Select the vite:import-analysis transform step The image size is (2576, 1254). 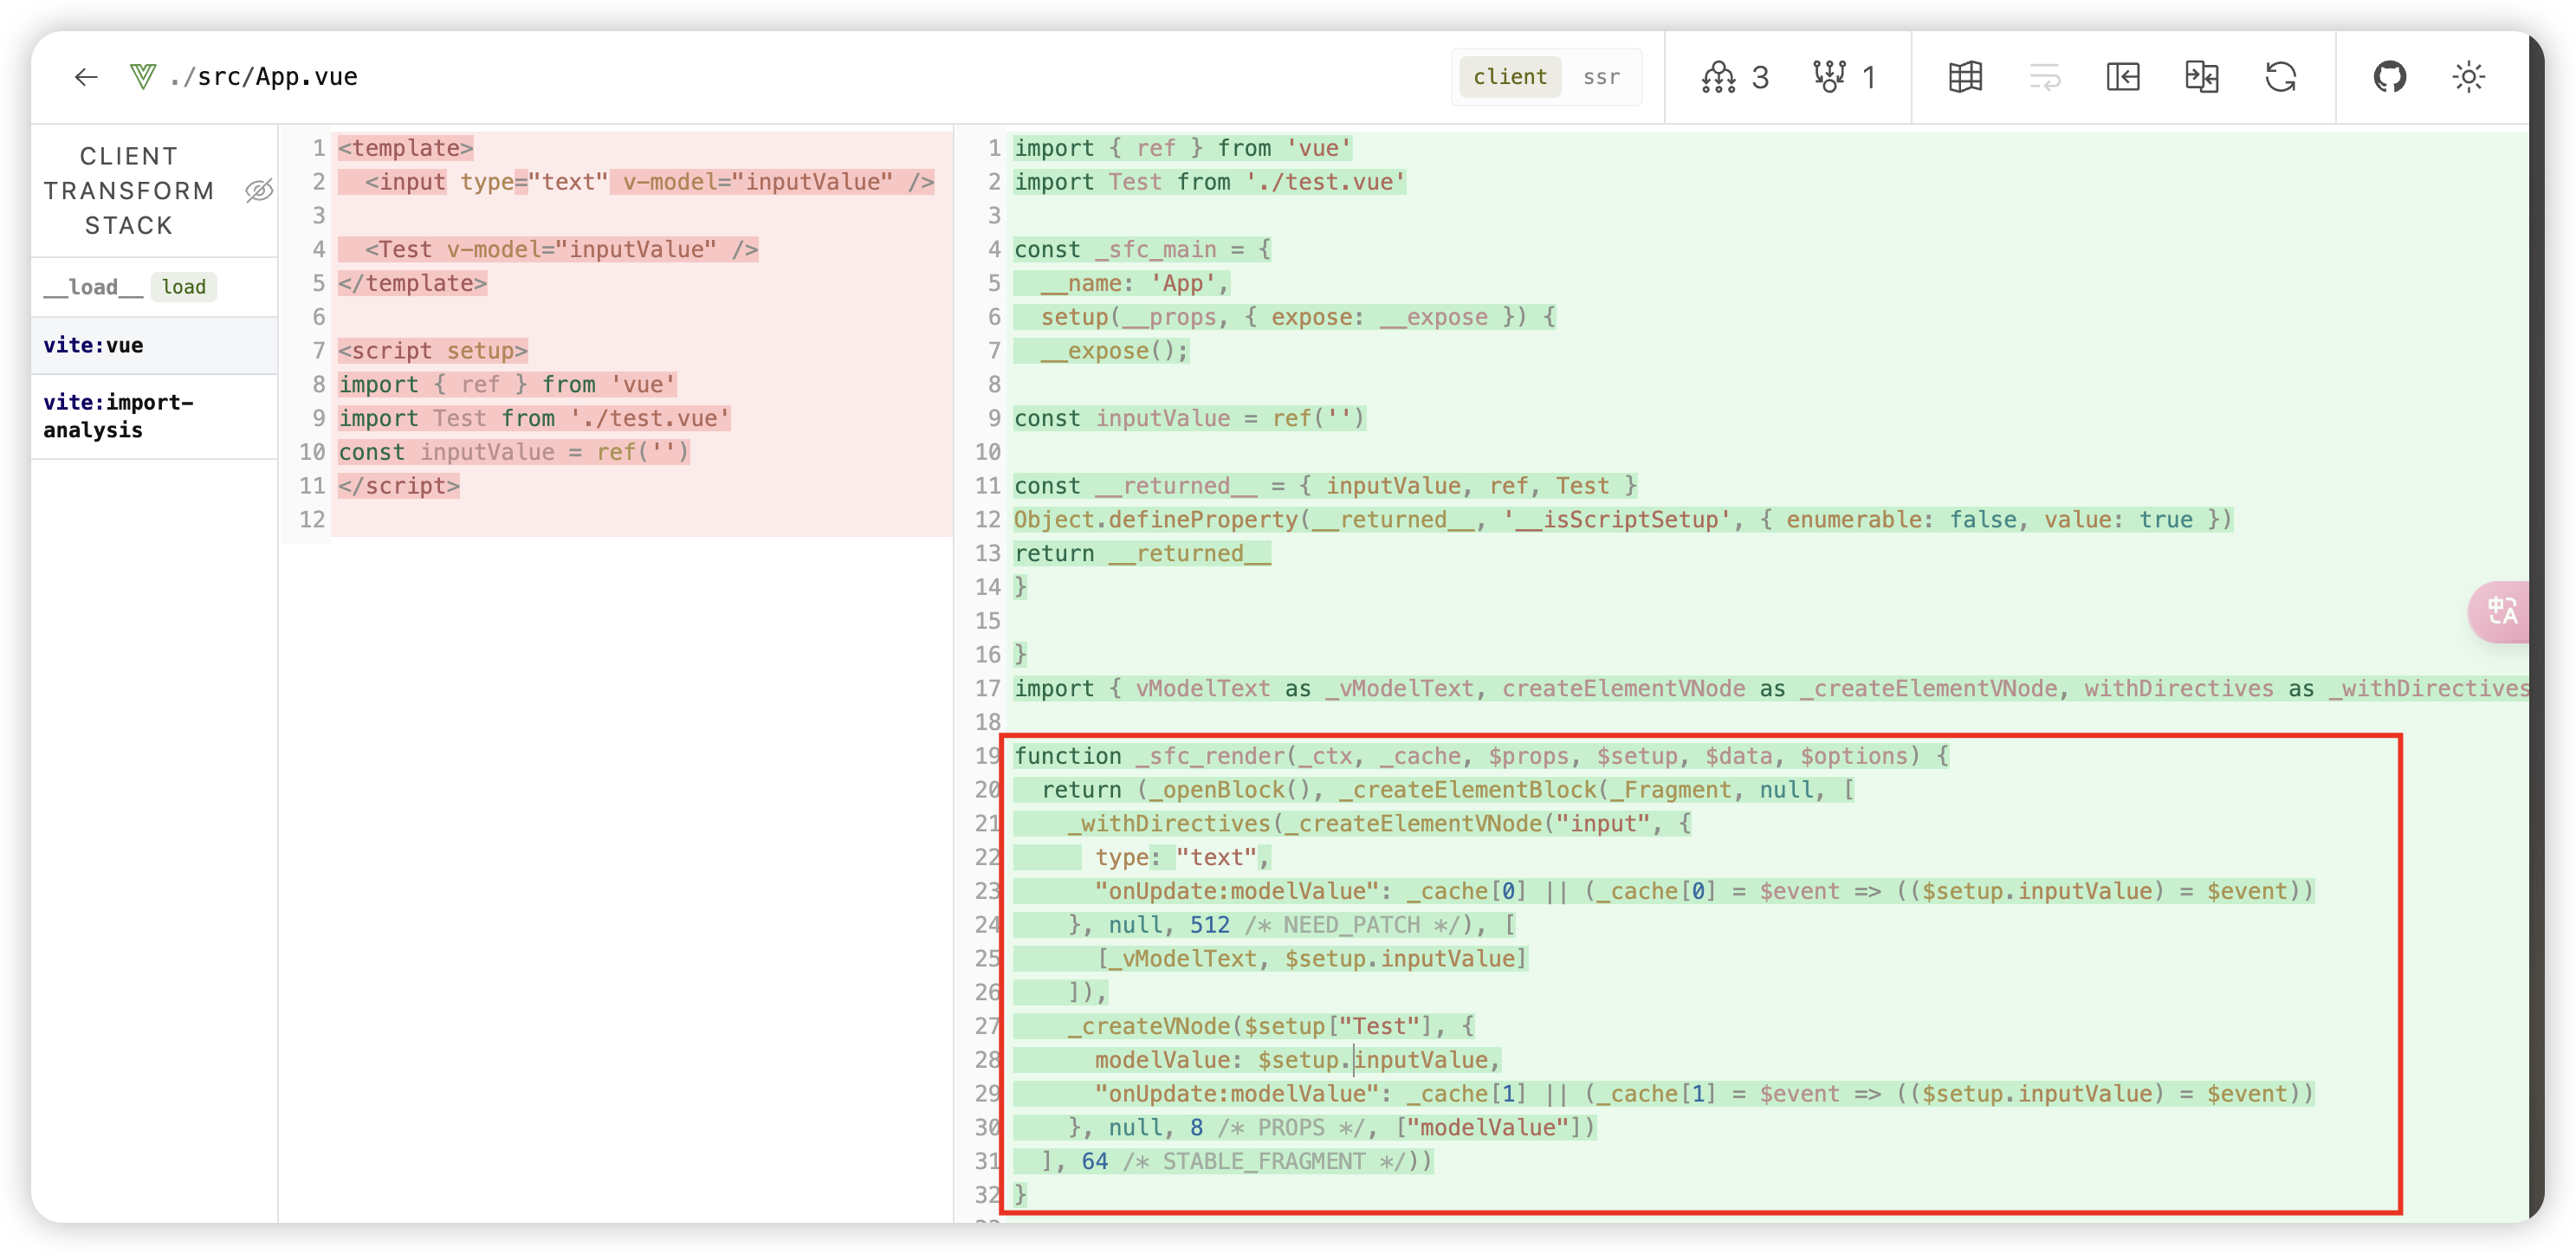coord(118,416)
